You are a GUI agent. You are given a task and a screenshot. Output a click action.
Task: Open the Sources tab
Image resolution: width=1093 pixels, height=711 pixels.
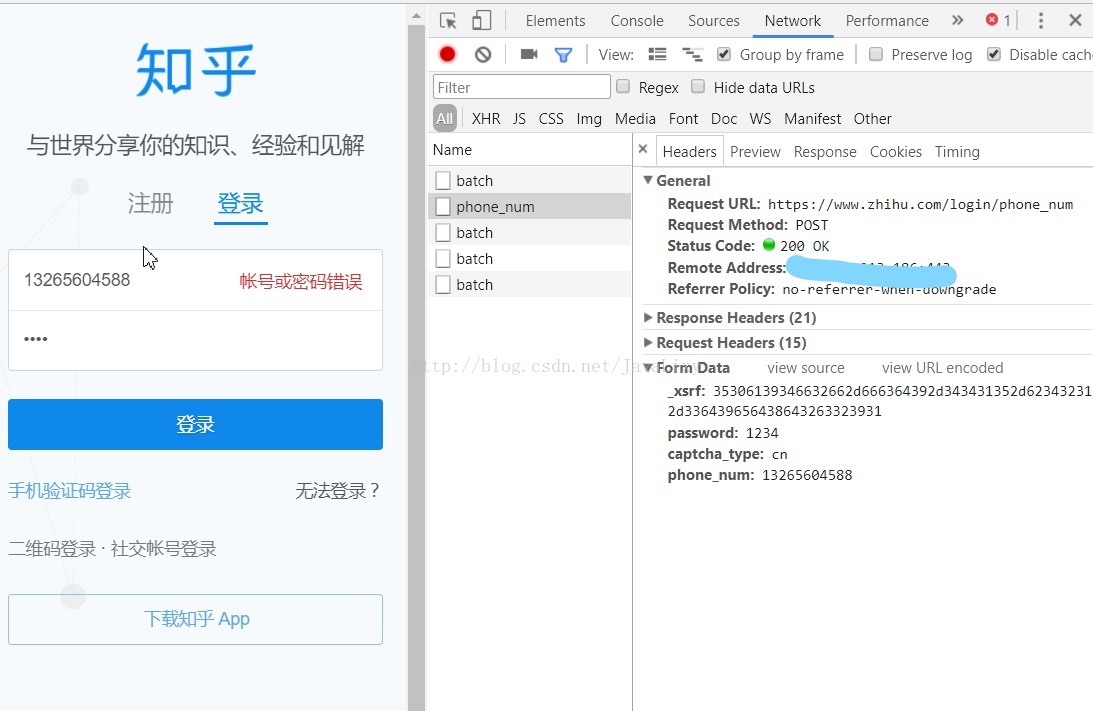(x=714, y=21)
